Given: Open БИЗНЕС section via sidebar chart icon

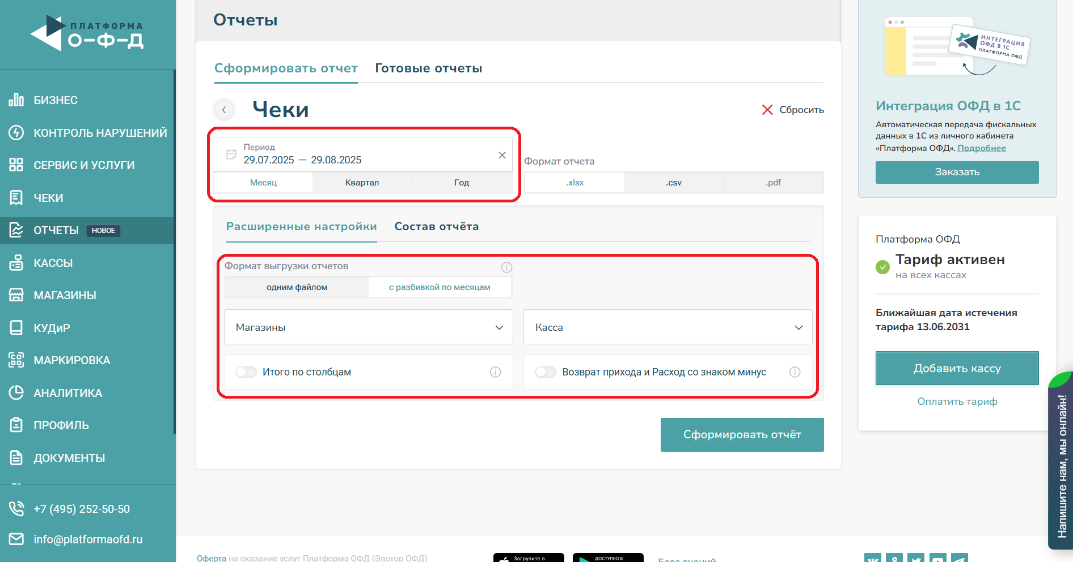Looking at the screenshot, I should coord(16,100).
